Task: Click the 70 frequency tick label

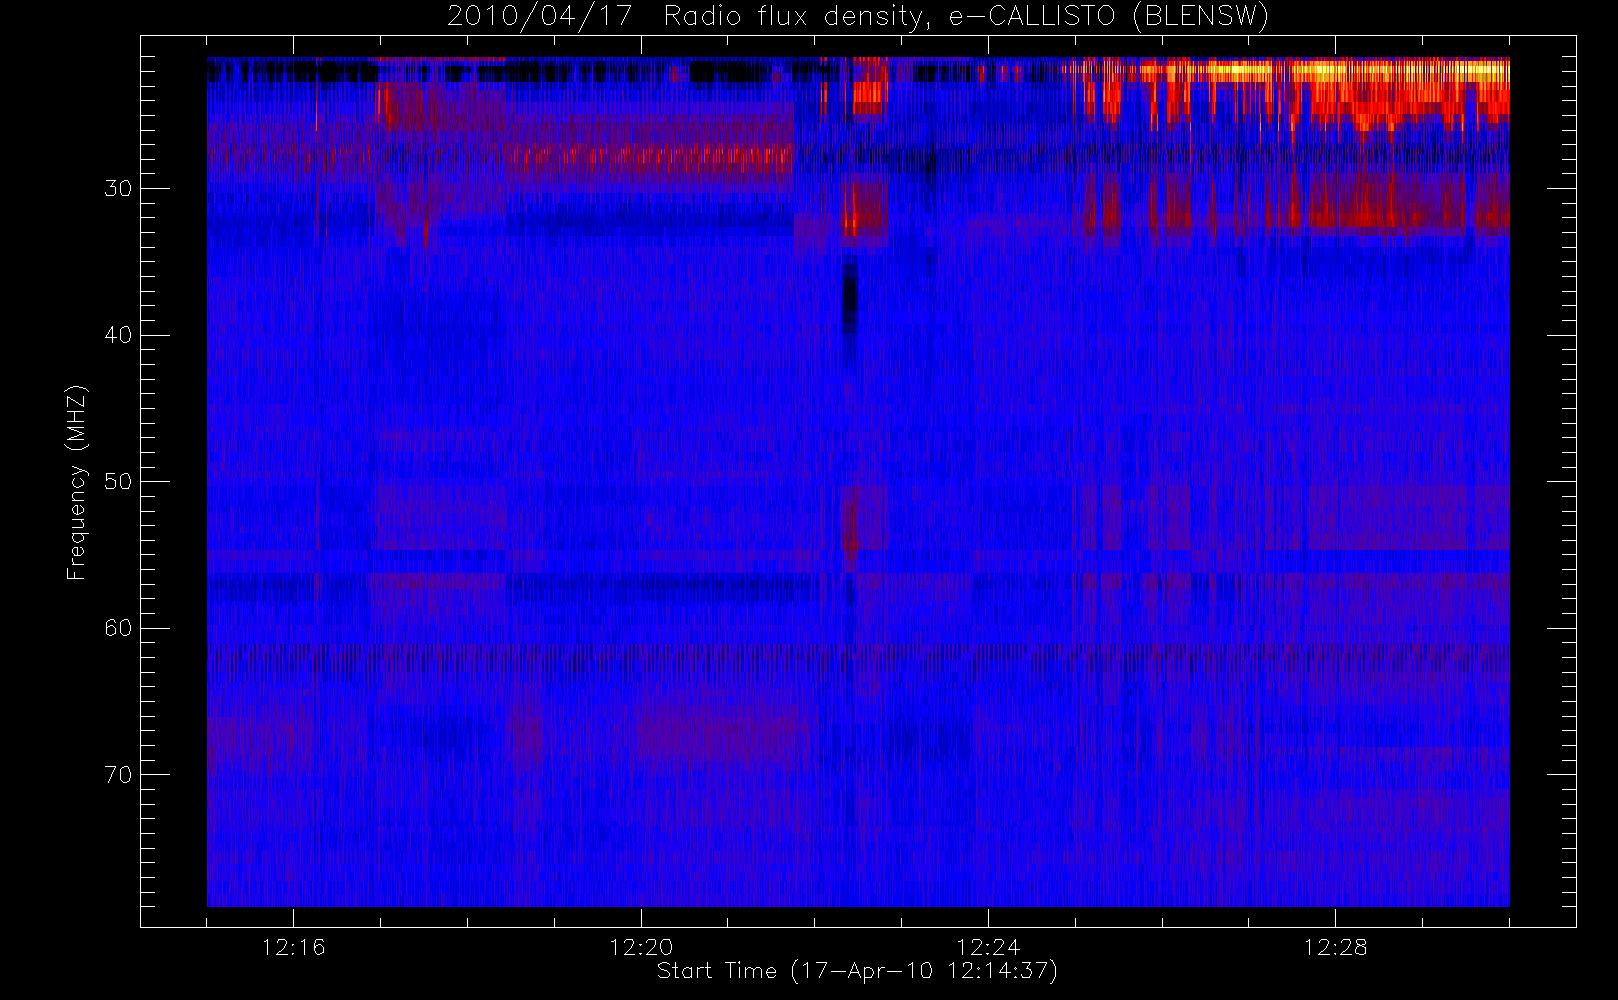Action: (118, 775)
